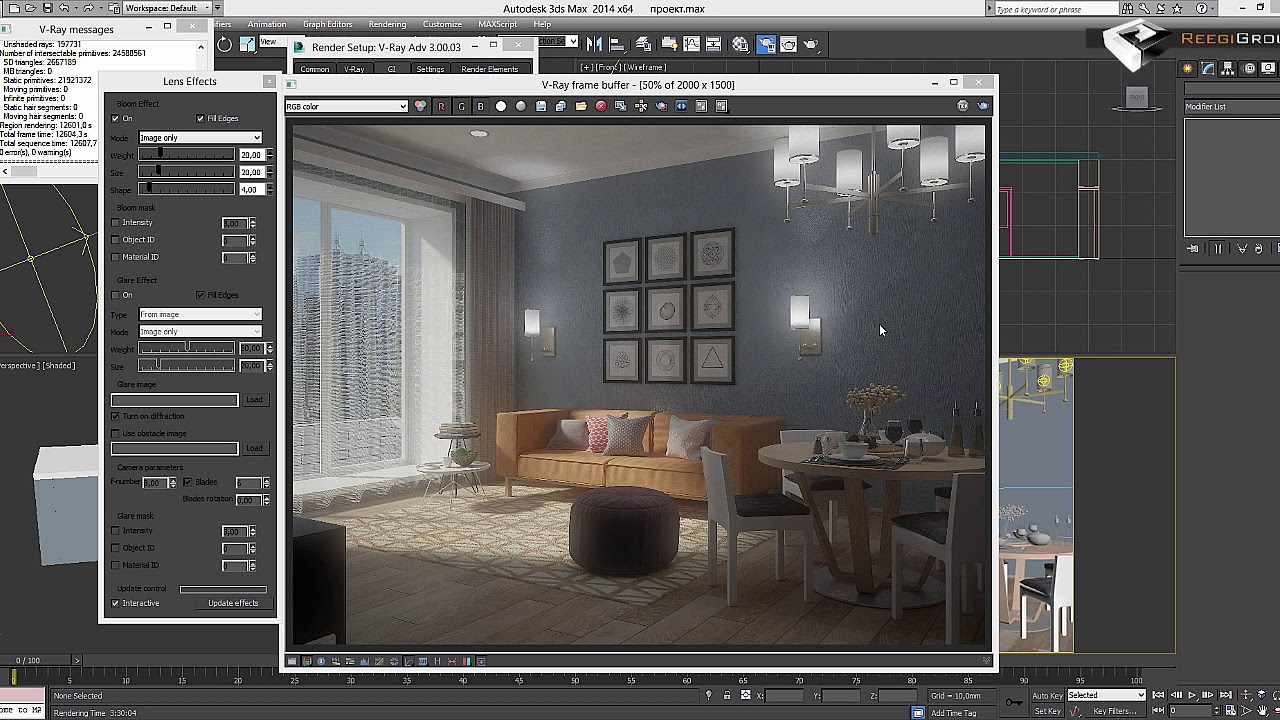The width and height of the screenshot is (1280, 720).
Task: Open the Selected key filter dropdown
Action: 1106,695
